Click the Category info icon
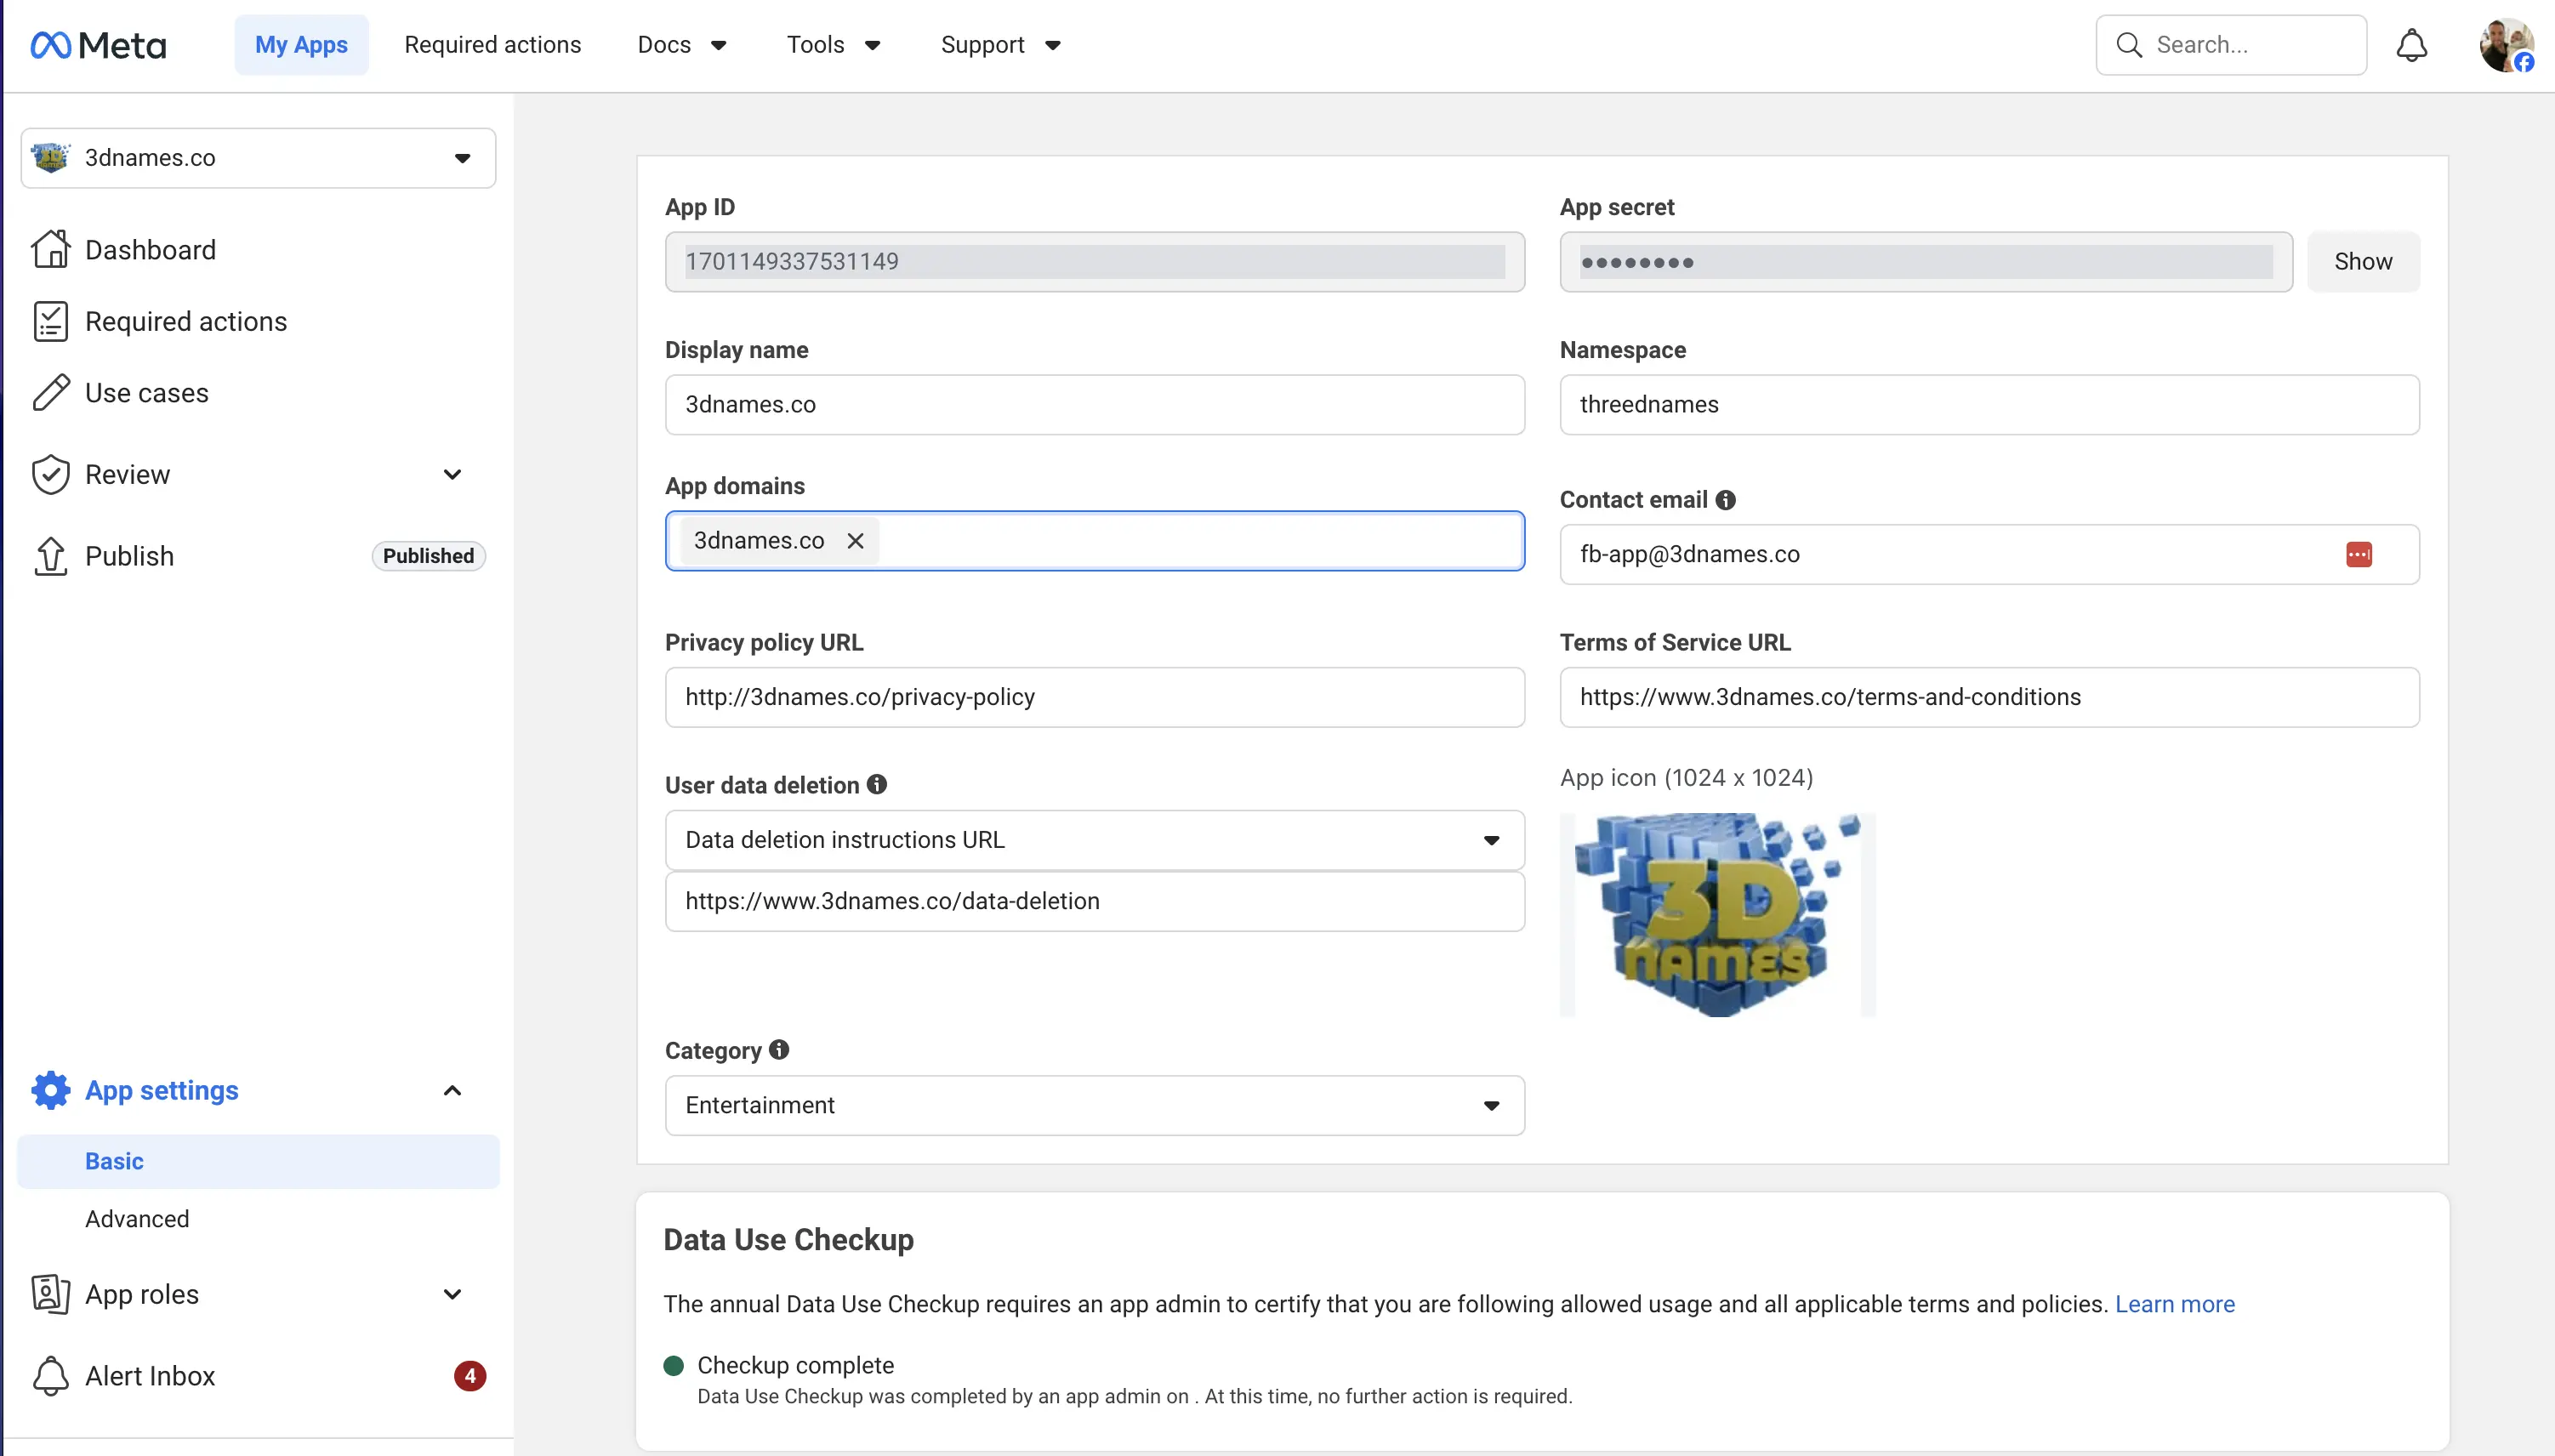Viewport: 2555px width, 1456px height. click(x=779, y=1049)
